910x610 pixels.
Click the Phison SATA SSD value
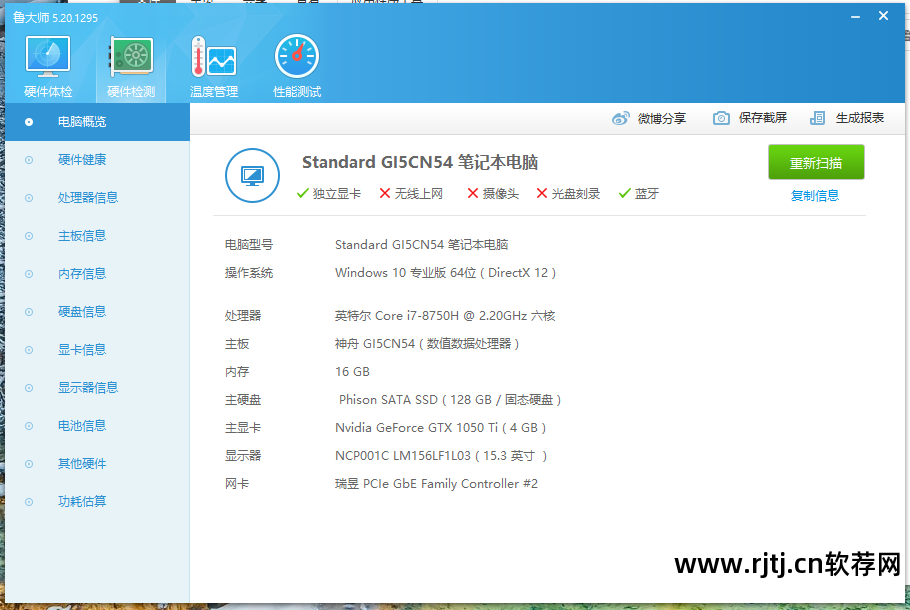pos(450,400)
